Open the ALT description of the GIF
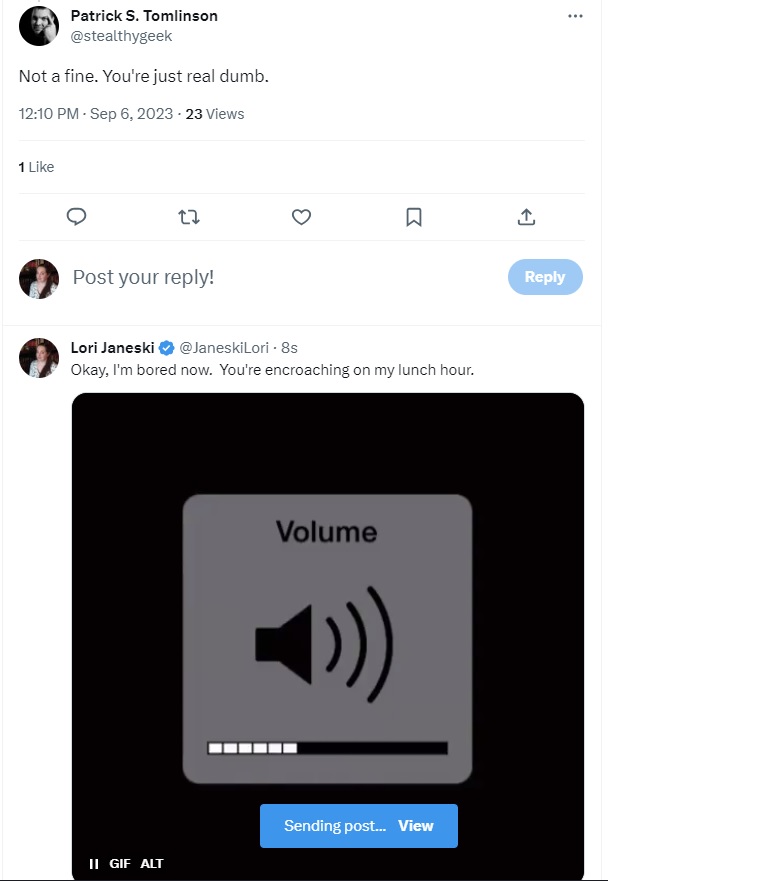Screen dimensions: 763x881 point(152,864)
